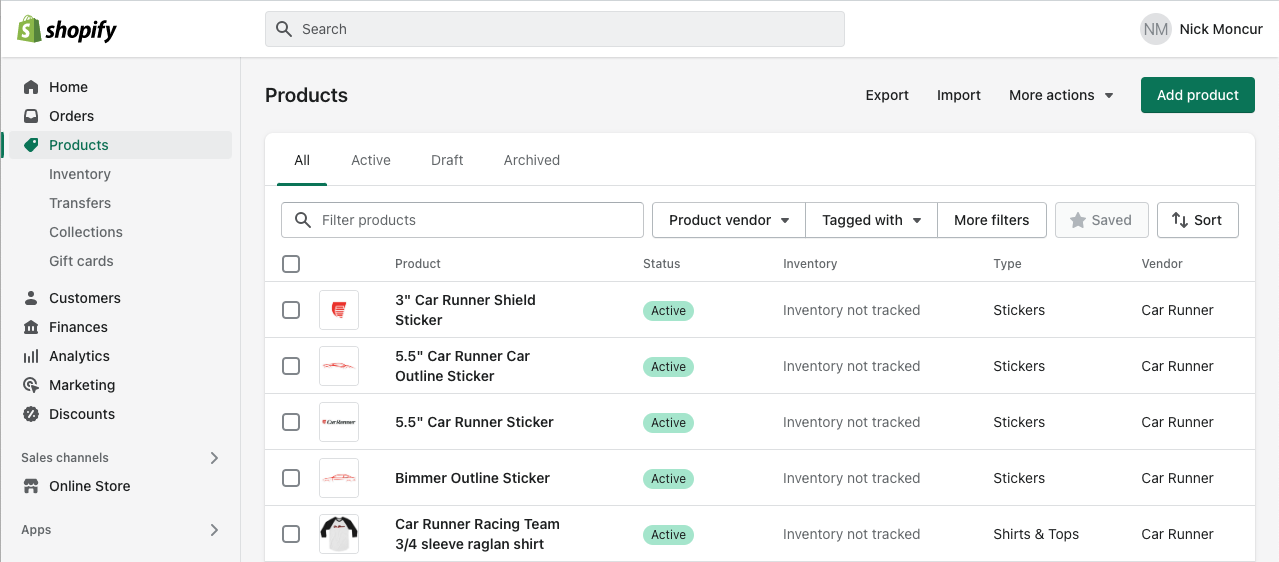Click the Status column header
The height and width of the screenshot is (562, 1279).
coord(661,264)
